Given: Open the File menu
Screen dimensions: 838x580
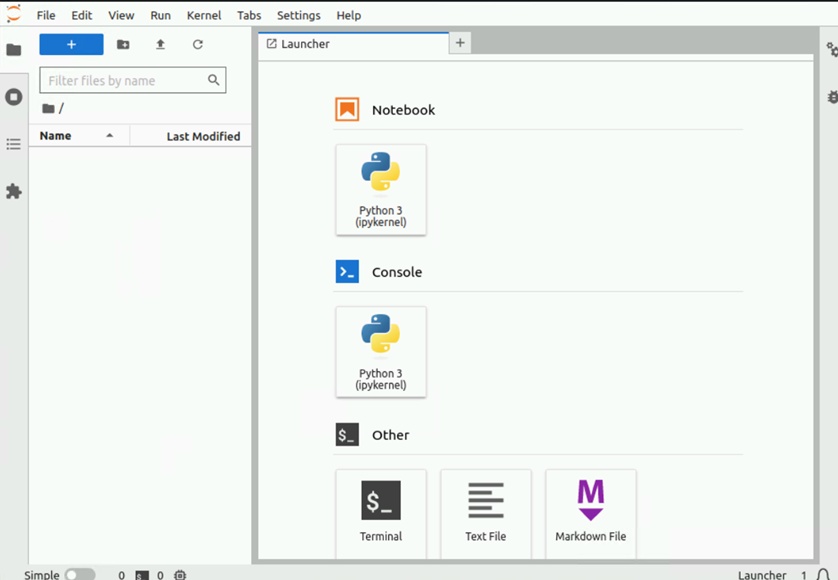Looking at the screenshot, I should click(46, 16).
